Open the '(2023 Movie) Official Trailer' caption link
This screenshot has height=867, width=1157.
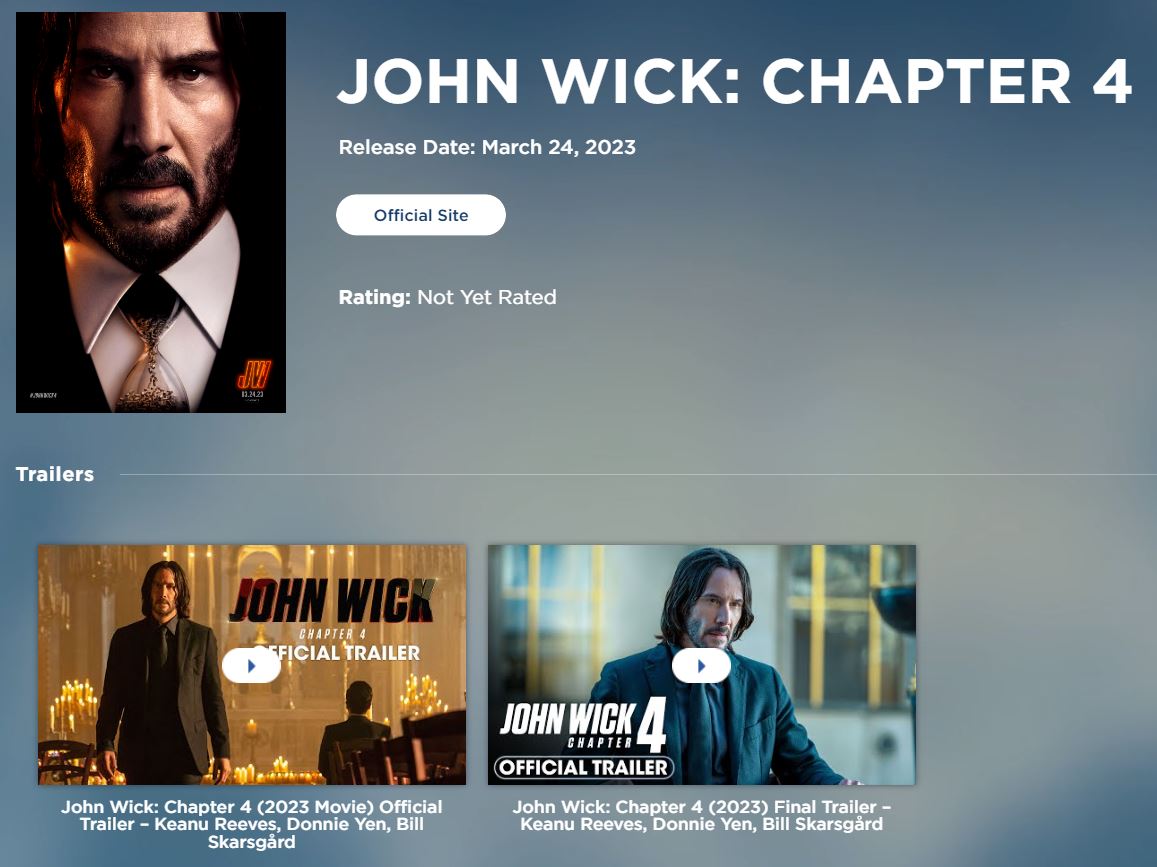(x=252, y=824)
